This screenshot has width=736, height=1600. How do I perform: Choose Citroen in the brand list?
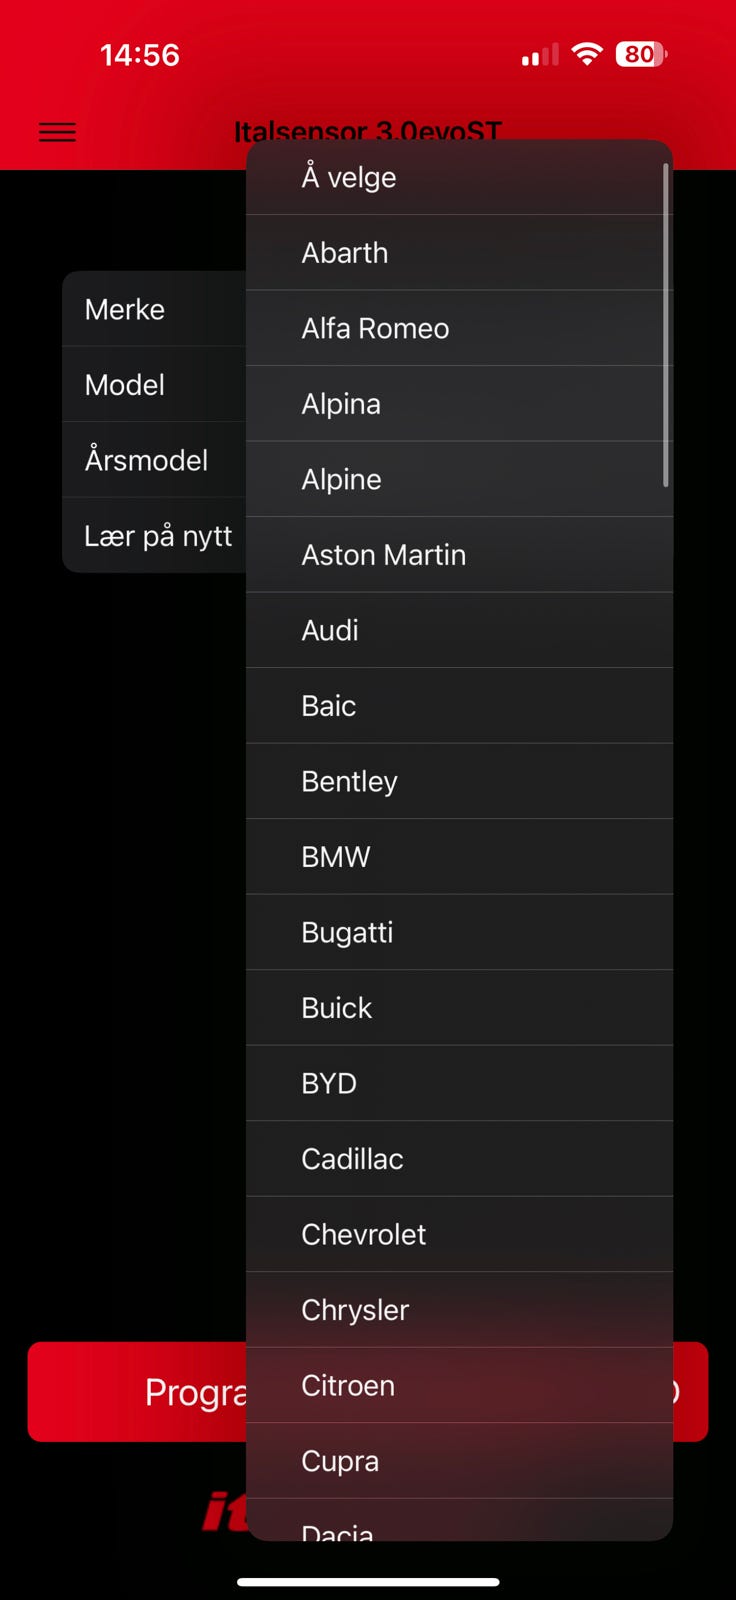[458, 1386]
